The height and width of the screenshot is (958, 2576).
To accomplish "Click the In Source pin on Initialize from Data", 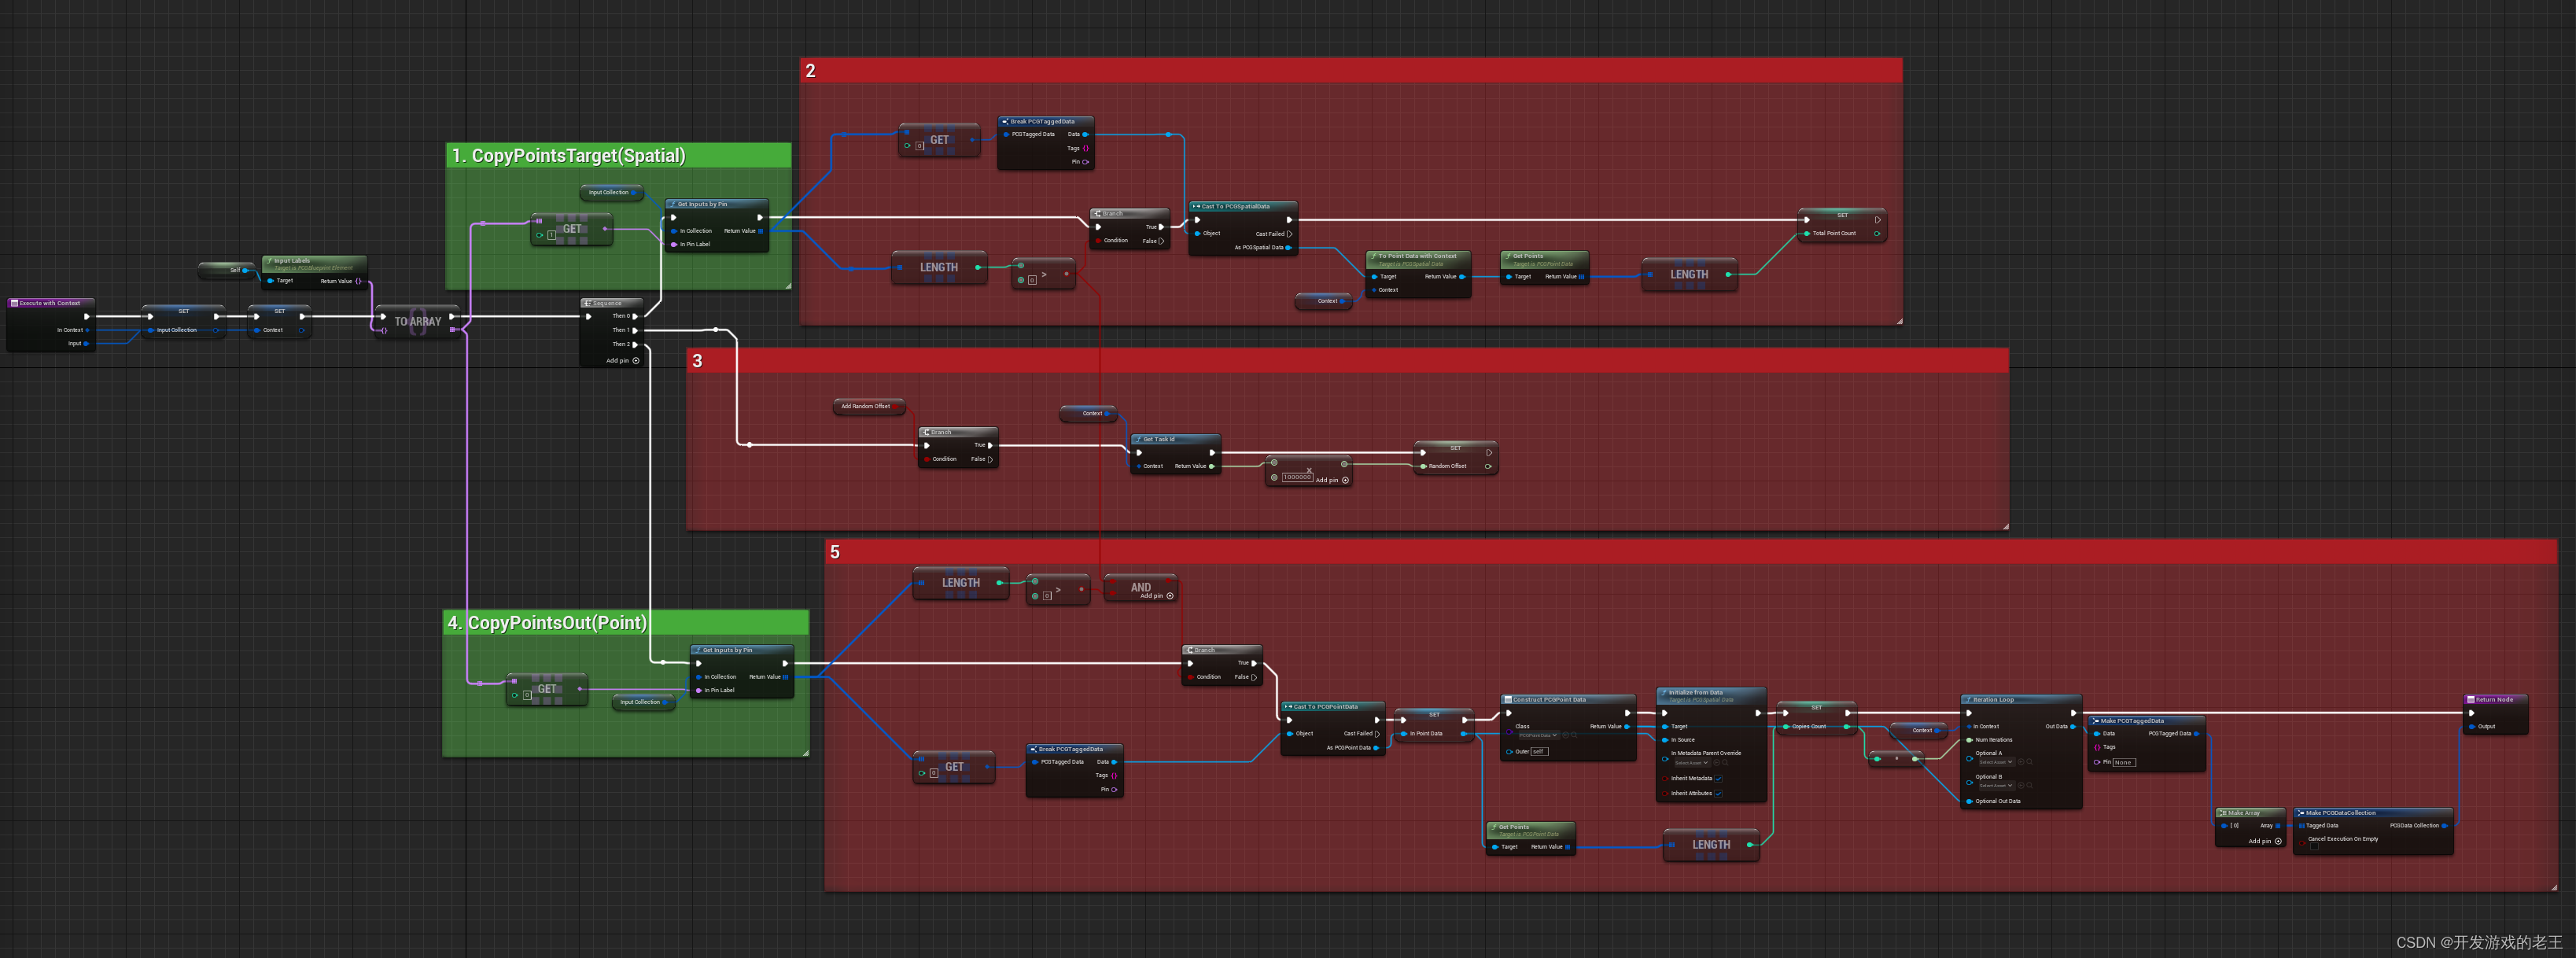I will pos(1665,740).
